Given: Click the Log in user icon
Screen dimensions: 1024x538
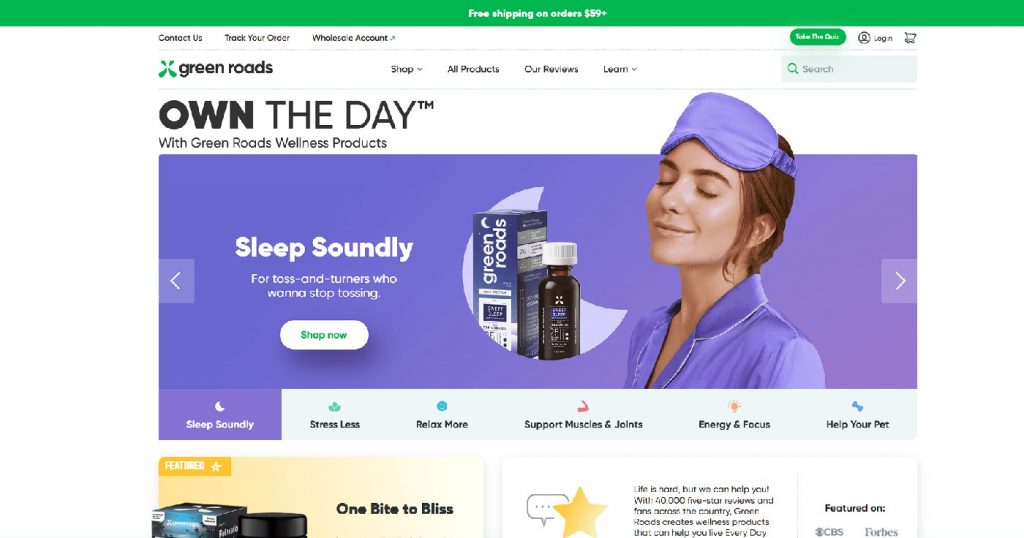Looking at the screenshot, I should 863,38.
